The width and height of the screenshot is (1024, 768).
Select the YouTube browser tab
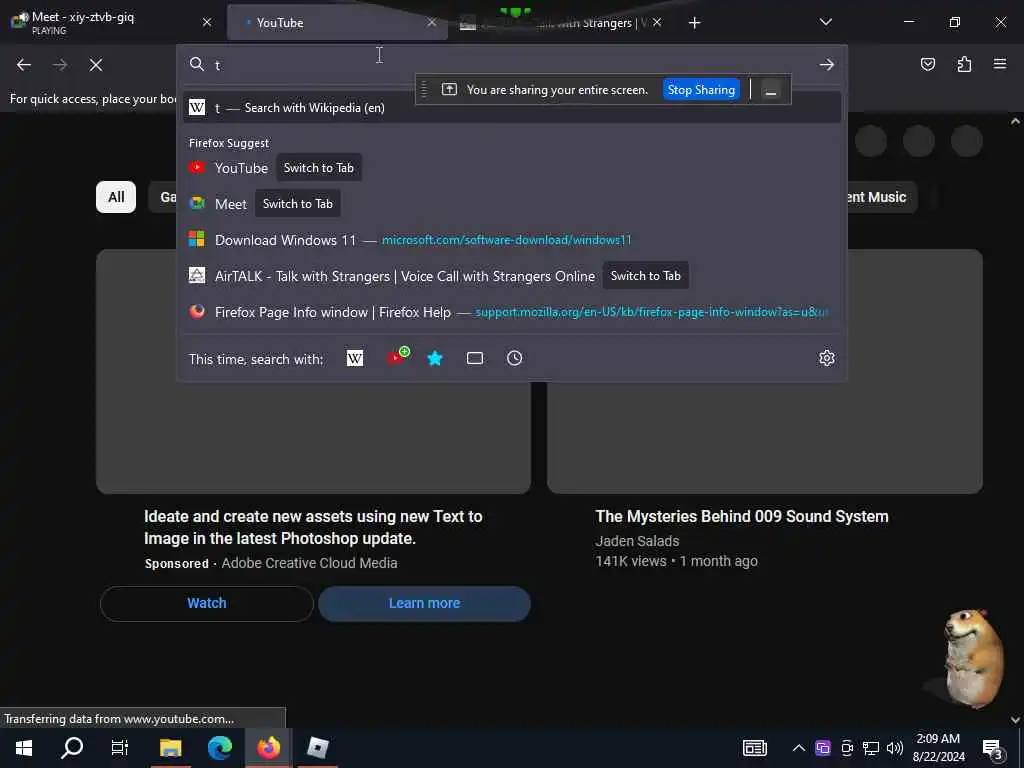(337, 23)
